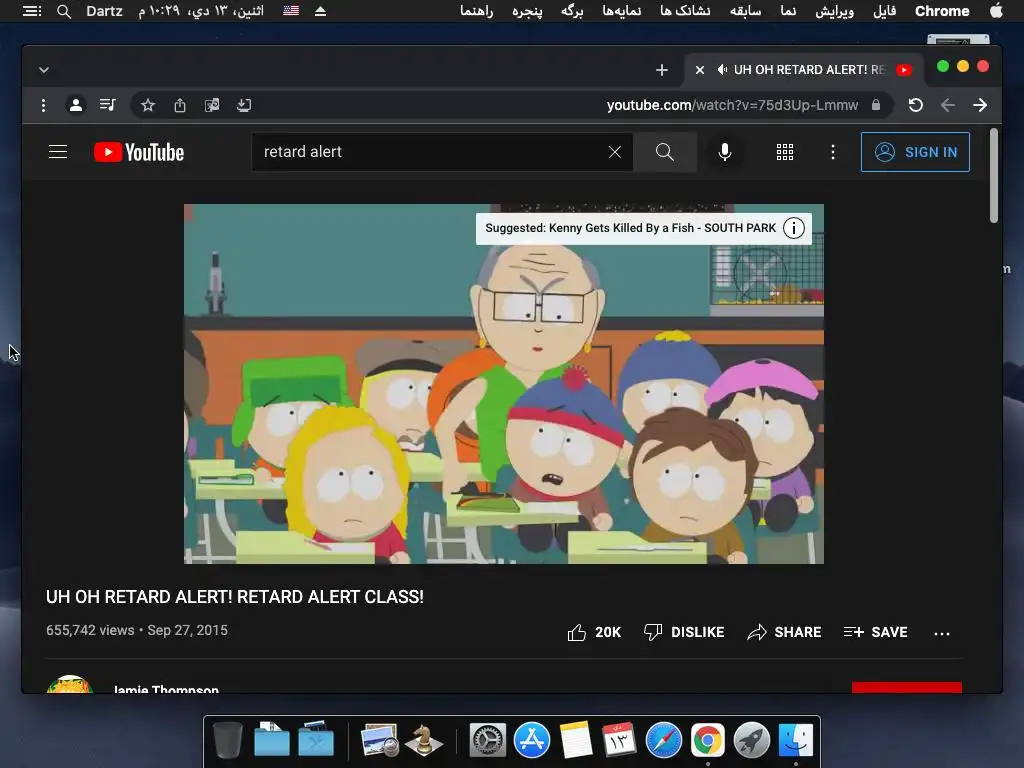Start voice search with the microphone
This screenshot has width=1024, height=768.
[x=725, y=152]
